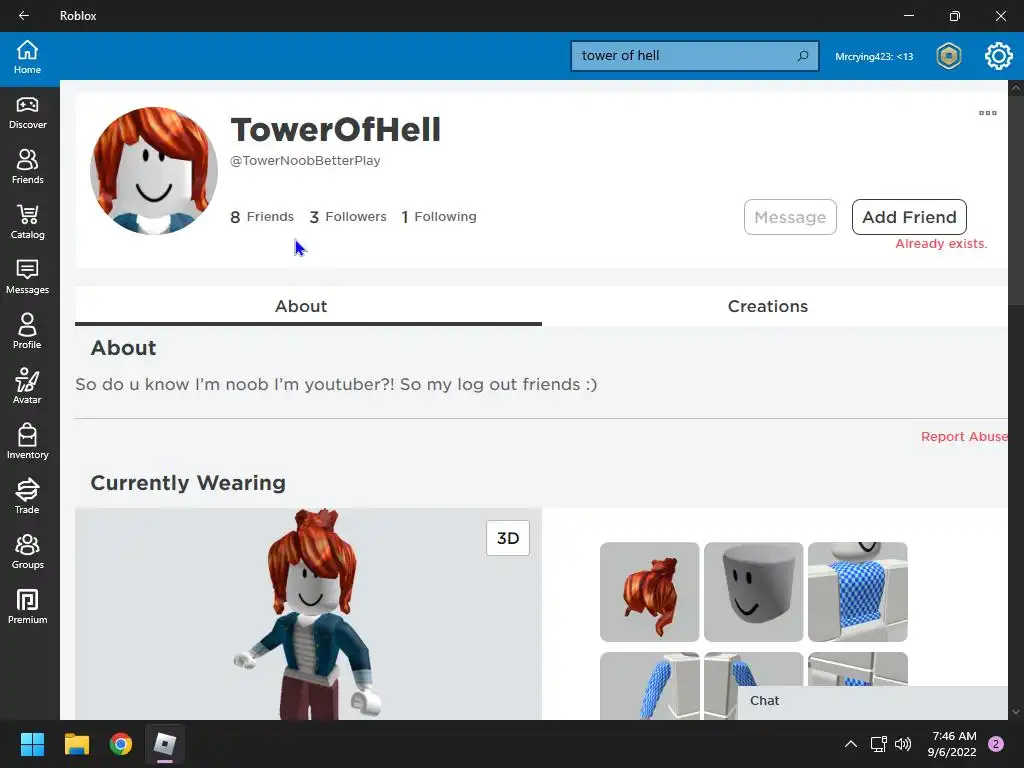
Task: Go to Home in the sidebar
Action: point(27,57)
